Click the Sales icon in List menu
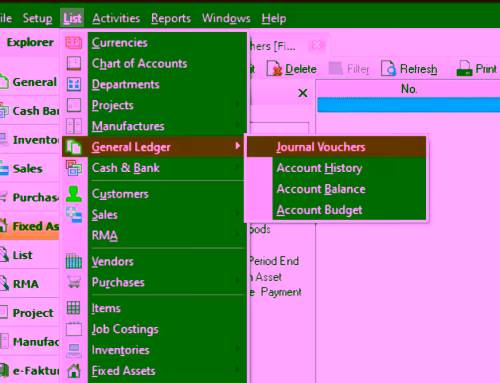Image resolution: width=500 pixels, height=383 pixels. (74, 215)
